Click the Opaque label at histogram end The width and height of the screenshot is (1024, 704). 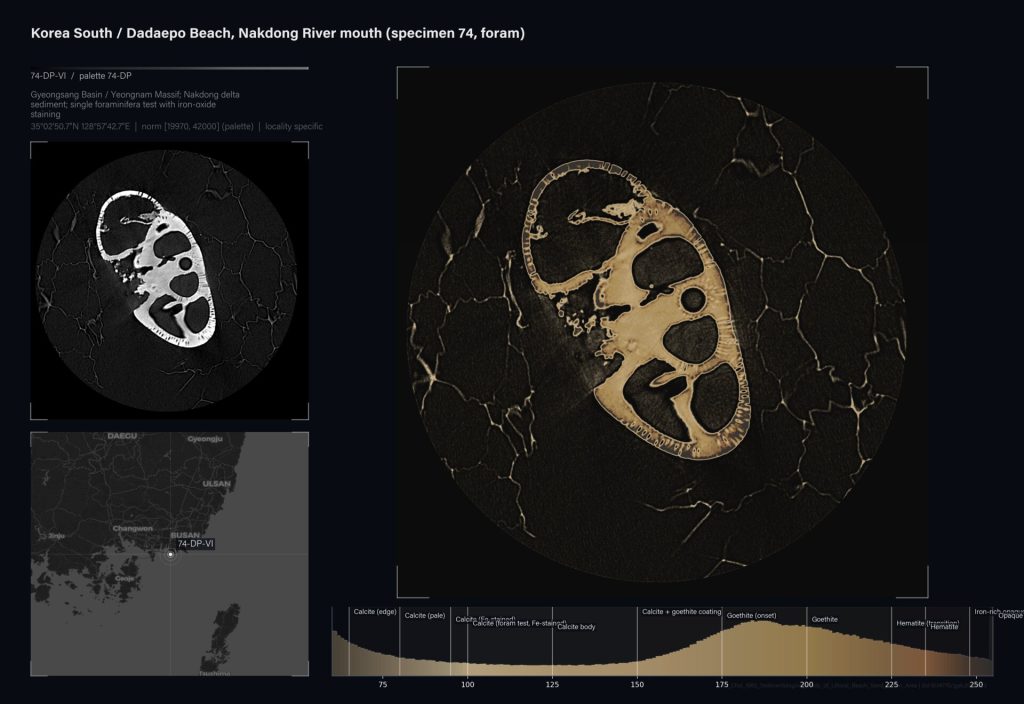pos(1010,616)
